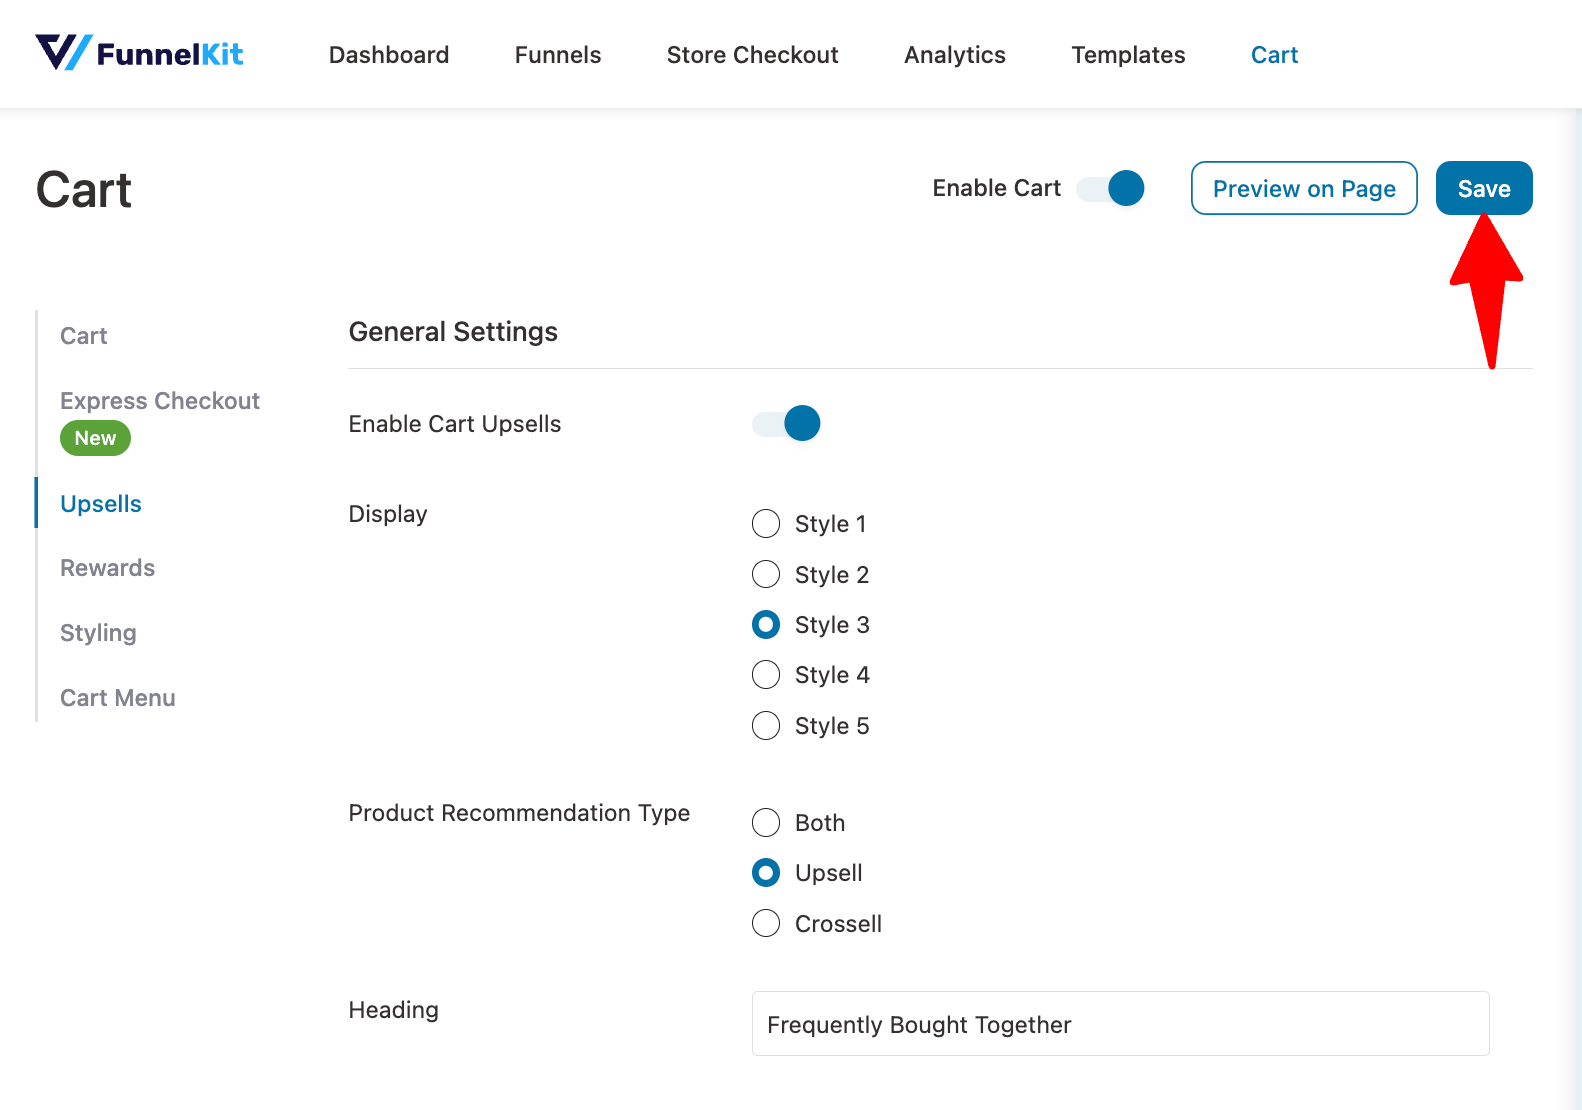Open the Cart tab in the sidebar
This screenshot has width=1582, height=1110.
click(84, 336)
